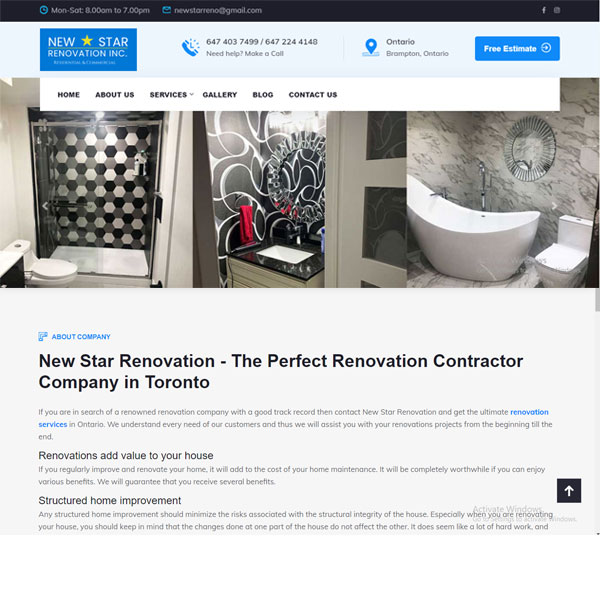Click the Free Estimate button
Viewport: 600px width, 600px height.
coord(517,49)
